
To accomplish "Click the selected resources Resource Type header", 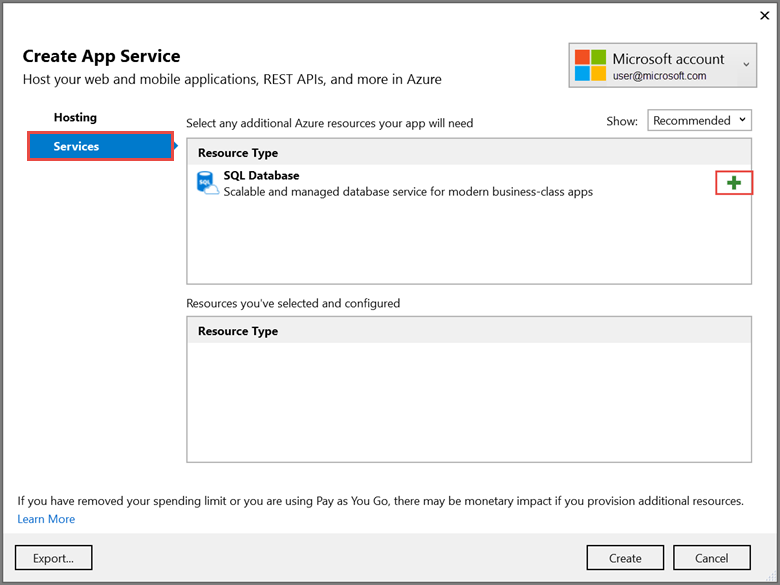I will pos(238,331).
